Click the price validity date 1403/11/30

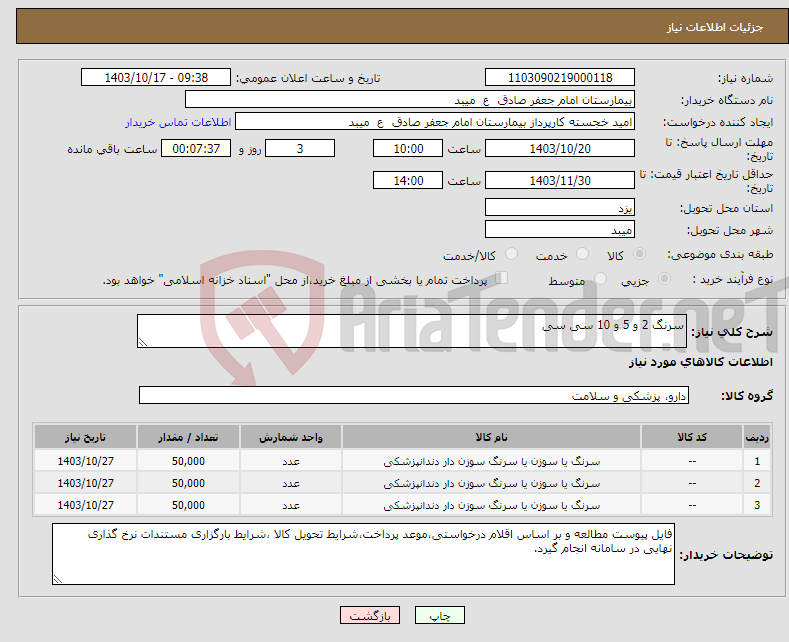[x=560, y=180]
